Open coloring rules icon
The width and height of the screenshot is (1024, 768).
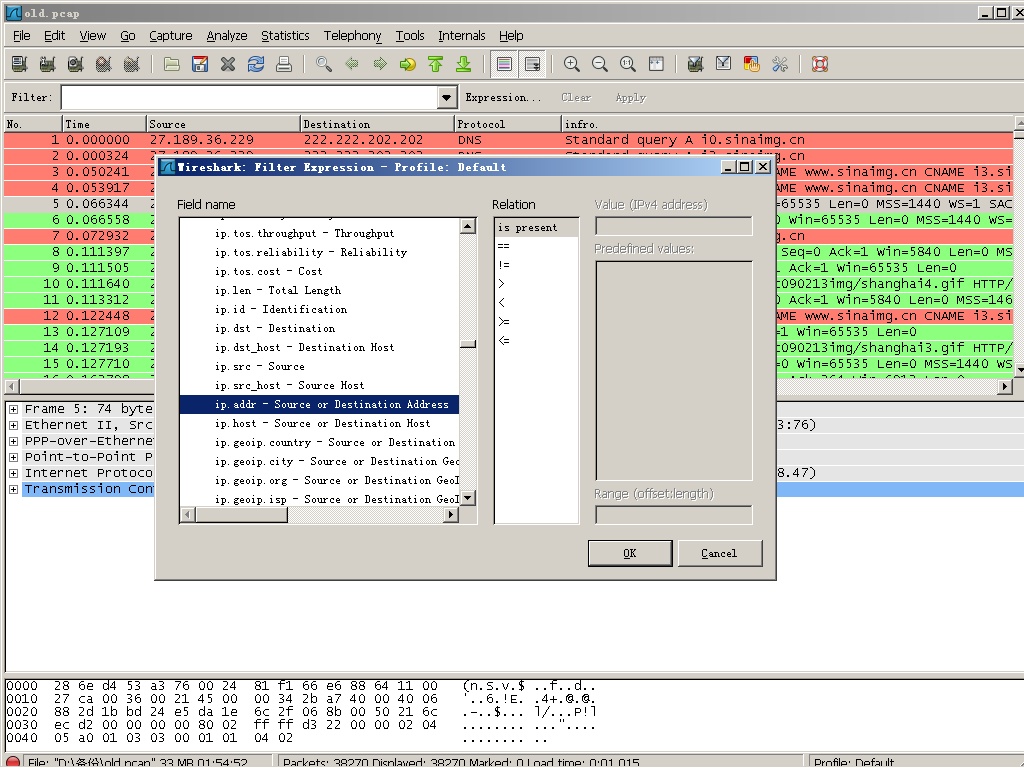752,64
